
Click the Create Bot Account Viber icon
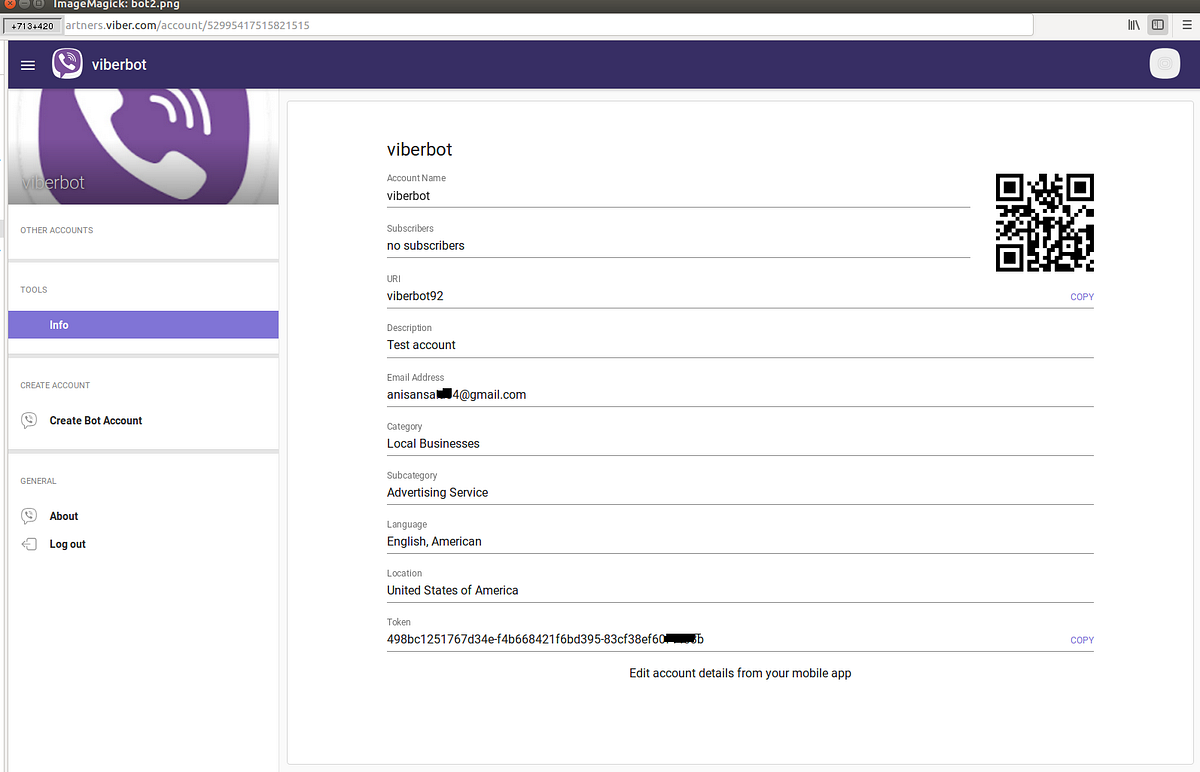point(29,421)
